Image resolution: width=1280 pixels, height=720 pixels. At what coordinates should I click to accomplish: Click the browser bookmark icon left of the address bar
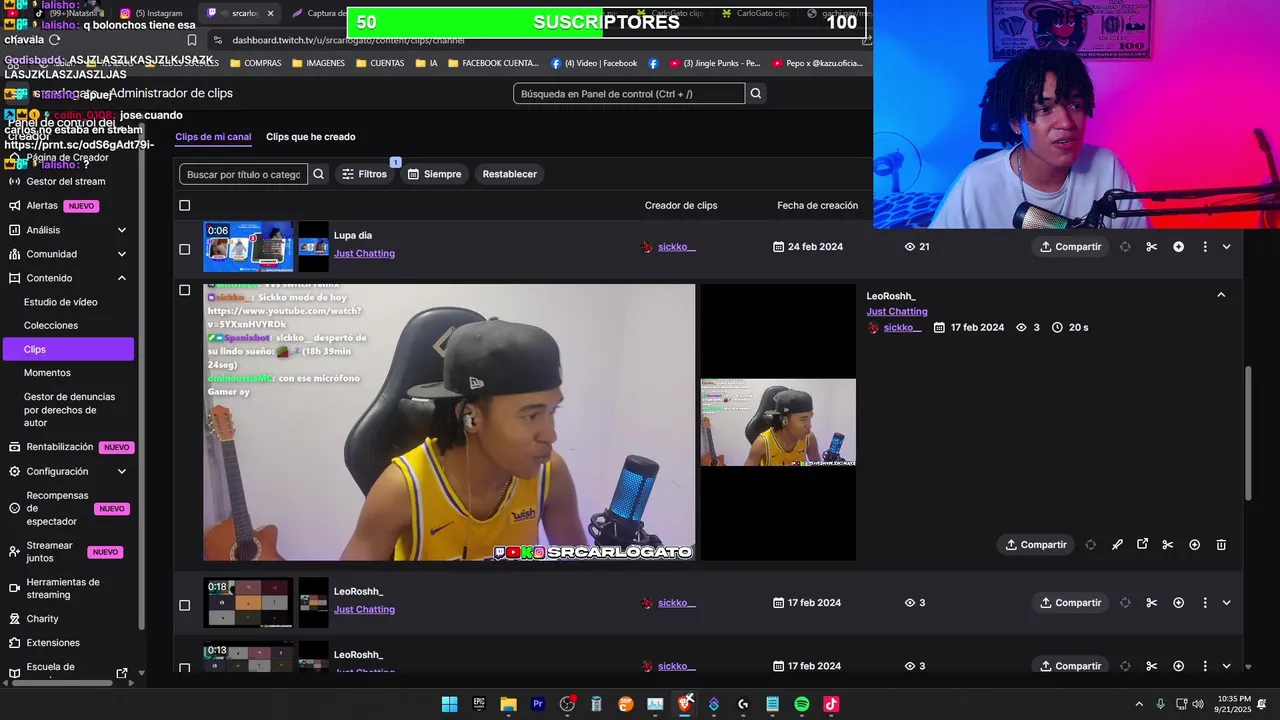192,40
